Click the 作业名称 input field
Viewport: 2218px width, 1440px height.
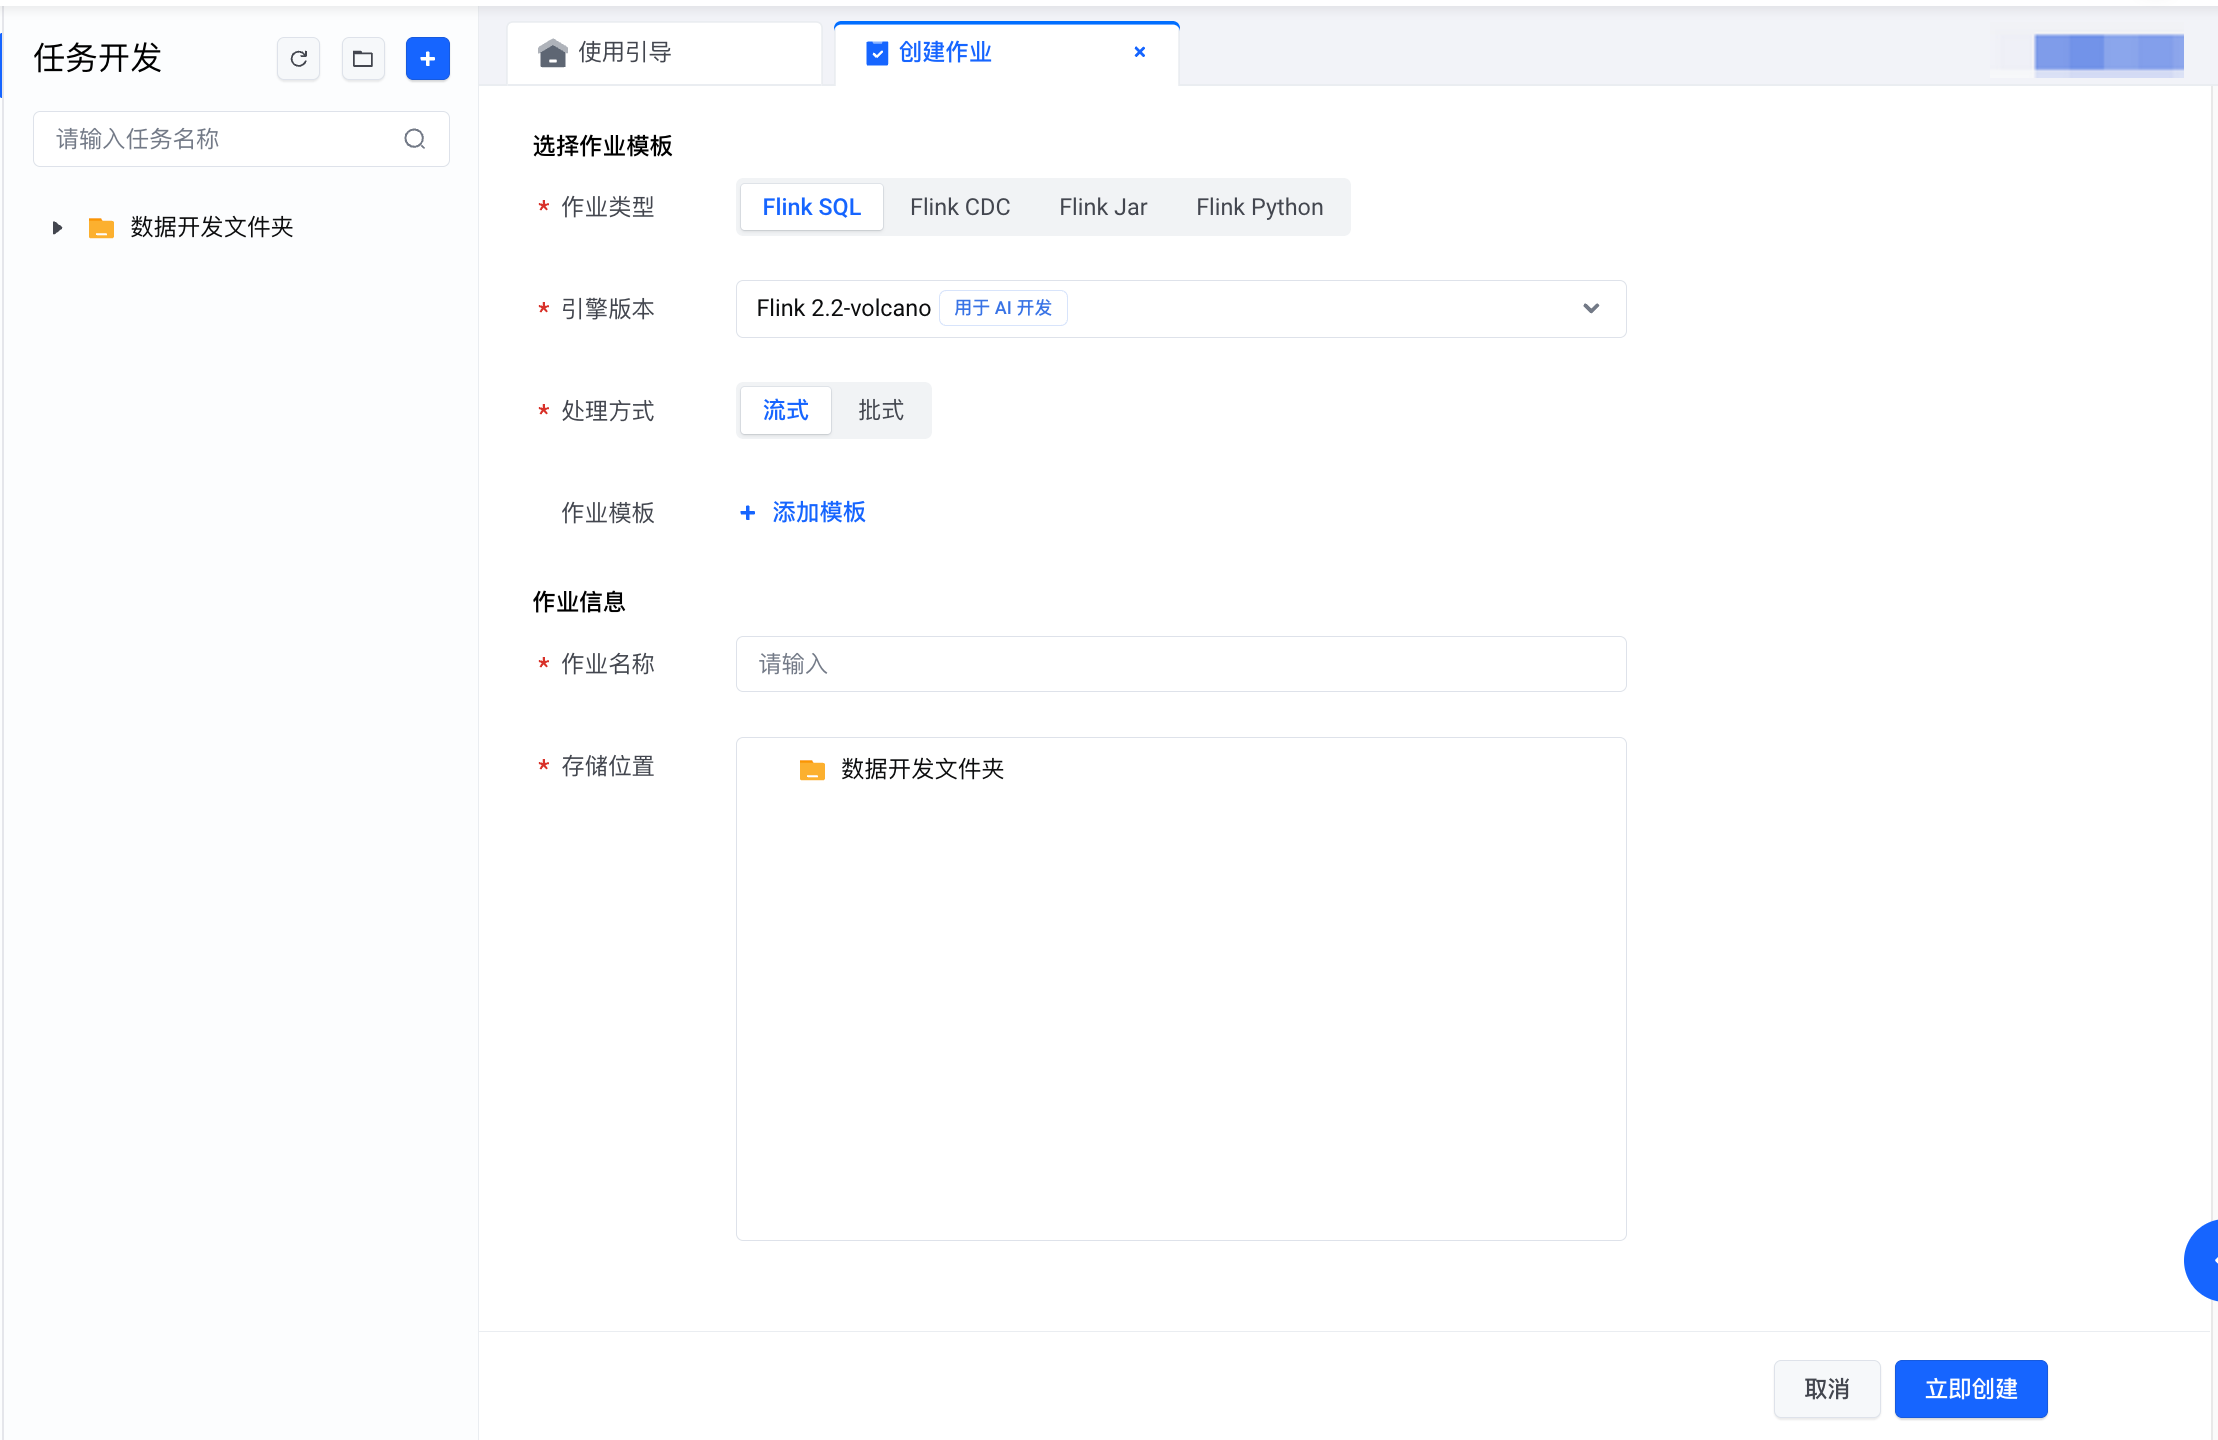(1181, 664)
